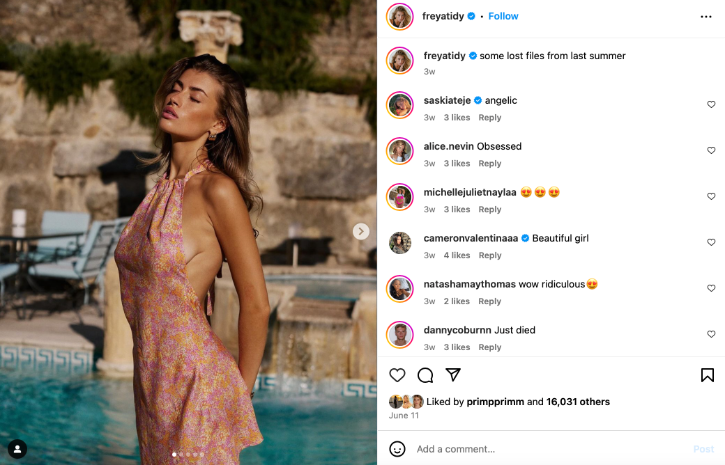View 16,031 others who liked
This screenshot has width=725, height=465.
tap(578, 402)
